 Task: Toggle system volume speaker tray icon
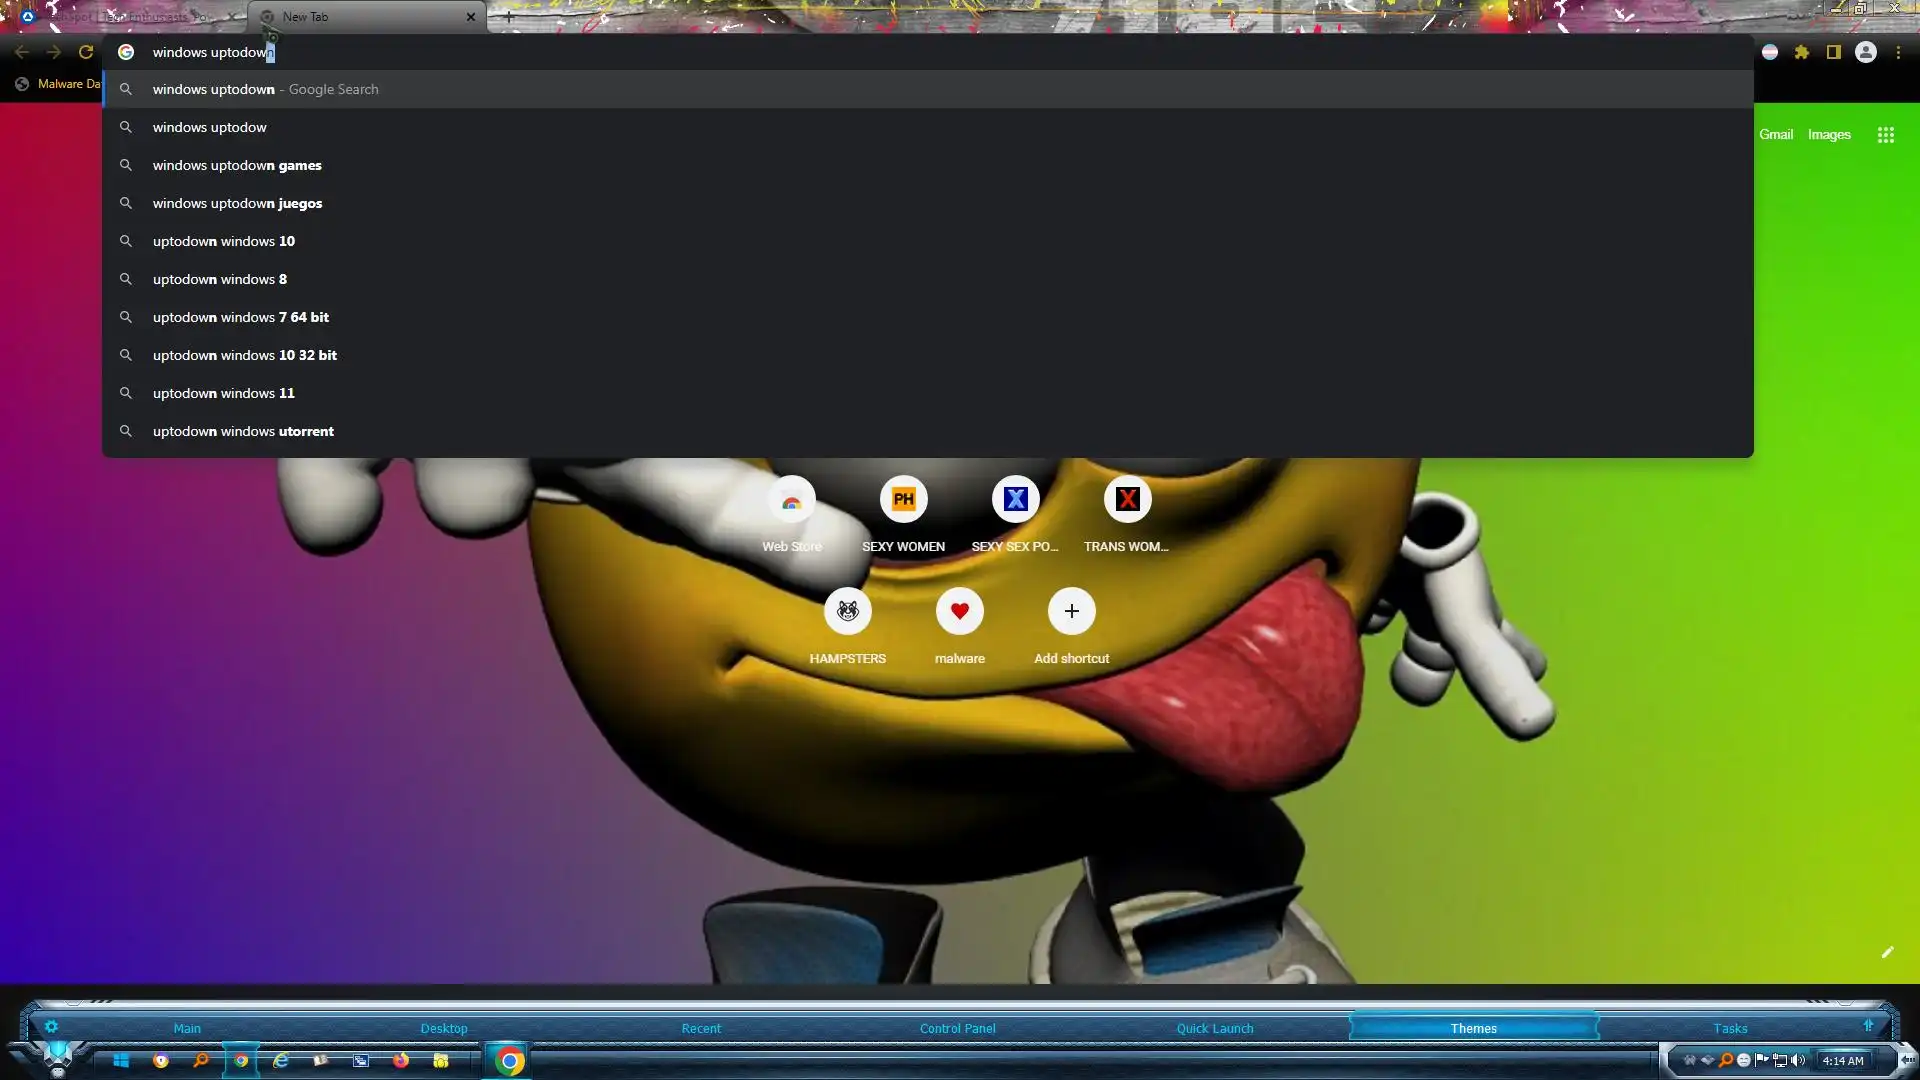[x=1798, y=1060]
